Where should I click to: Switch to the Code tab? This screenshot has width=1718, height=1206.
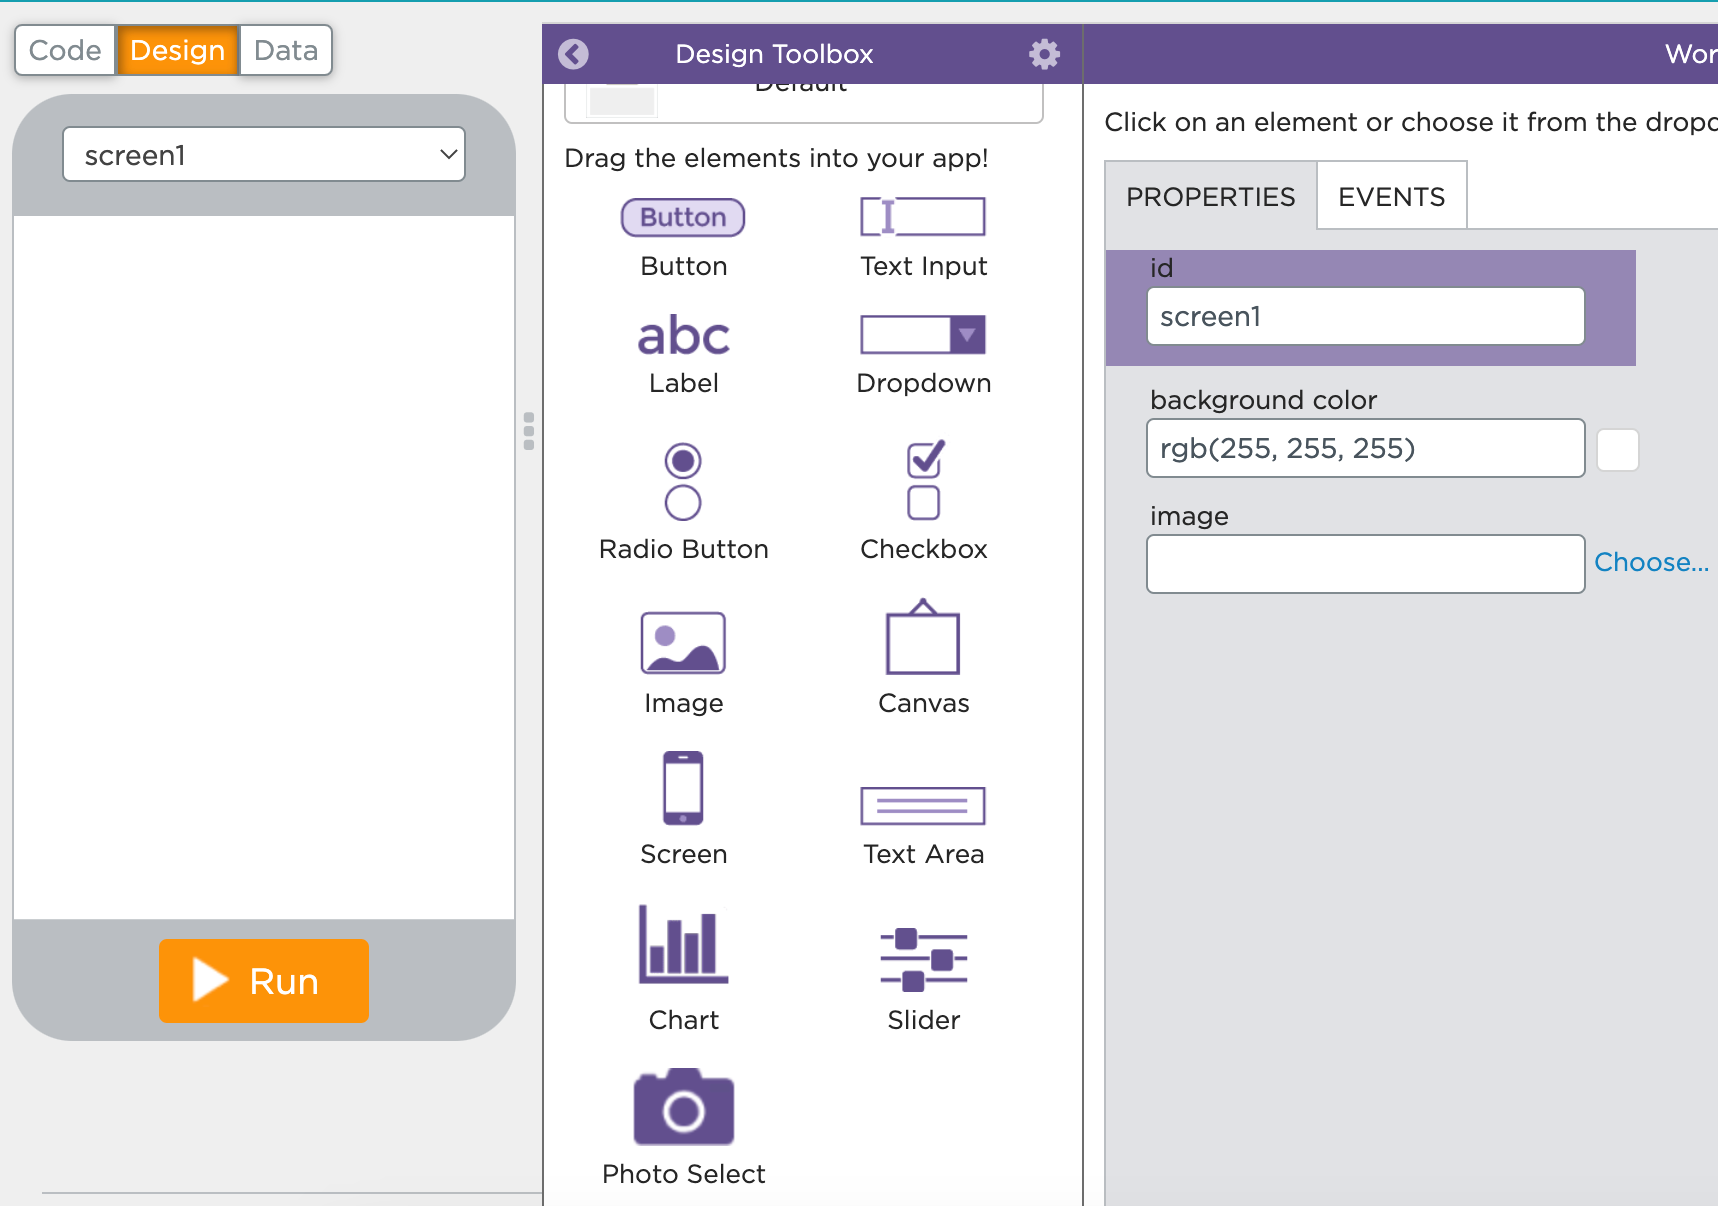pos(64,50)
